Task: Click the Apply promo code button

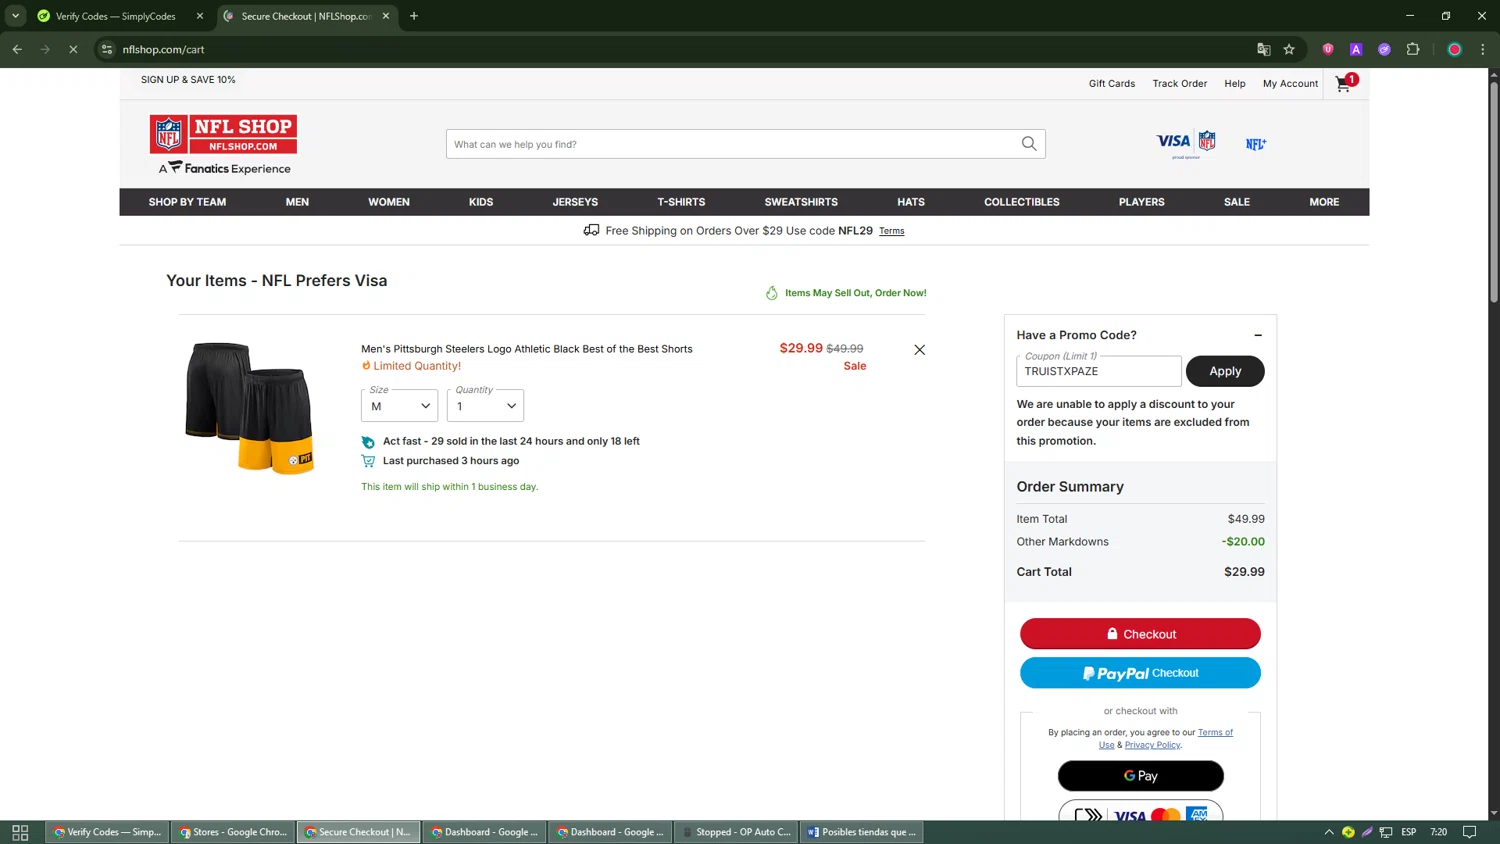Action: point(1225,371)
